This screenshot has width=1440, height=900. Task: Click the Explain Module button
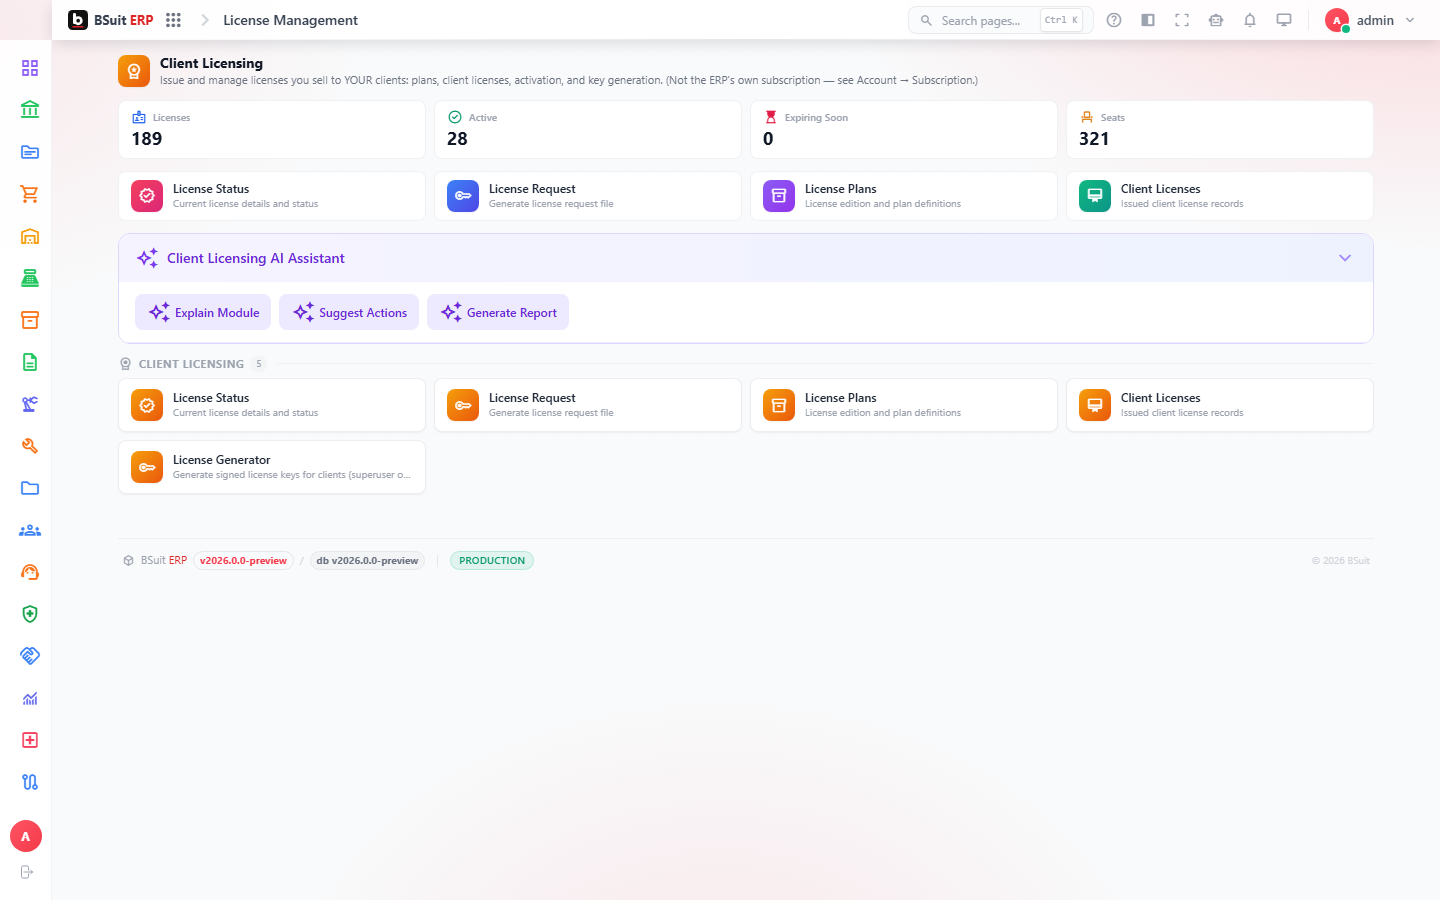(x=203, y=312)
